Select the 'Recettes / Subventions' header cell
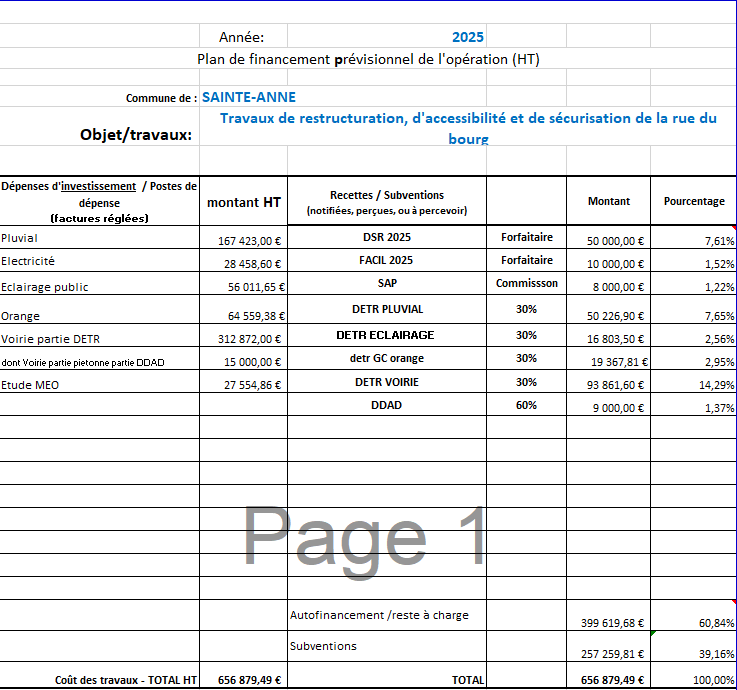 click(387, 202)
